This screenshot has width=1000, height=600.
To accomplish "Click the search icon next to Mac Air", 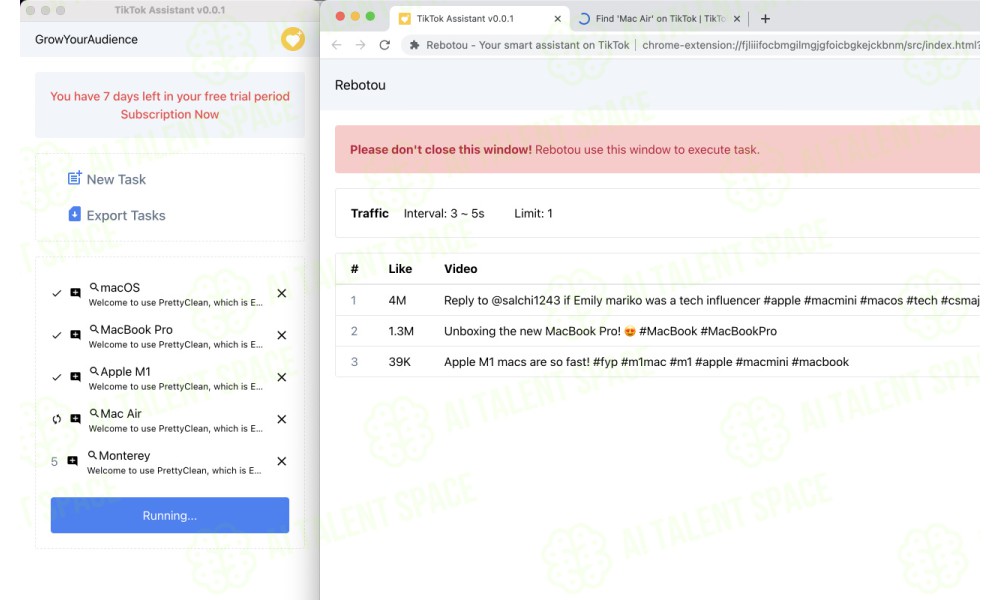I will [x=94, y=413].
